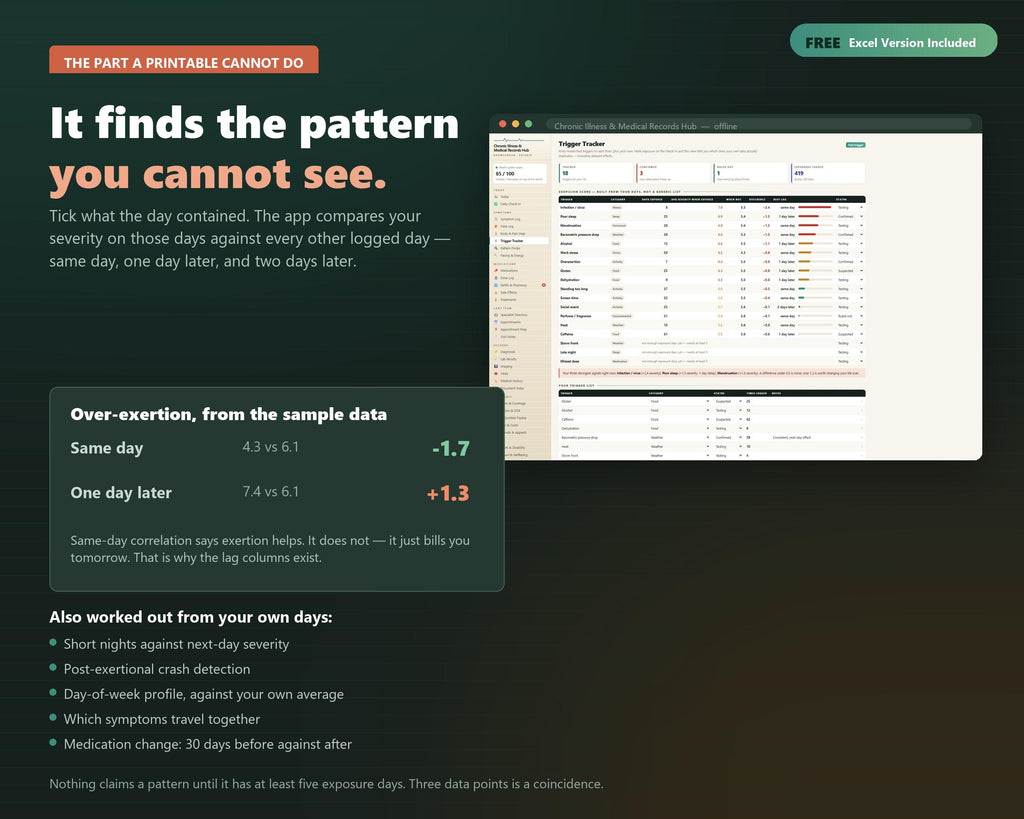This screenshot has width=1024, height=819.
Task: Click the Pattern Finder magnifier icon
Action: tap(496, 248)
